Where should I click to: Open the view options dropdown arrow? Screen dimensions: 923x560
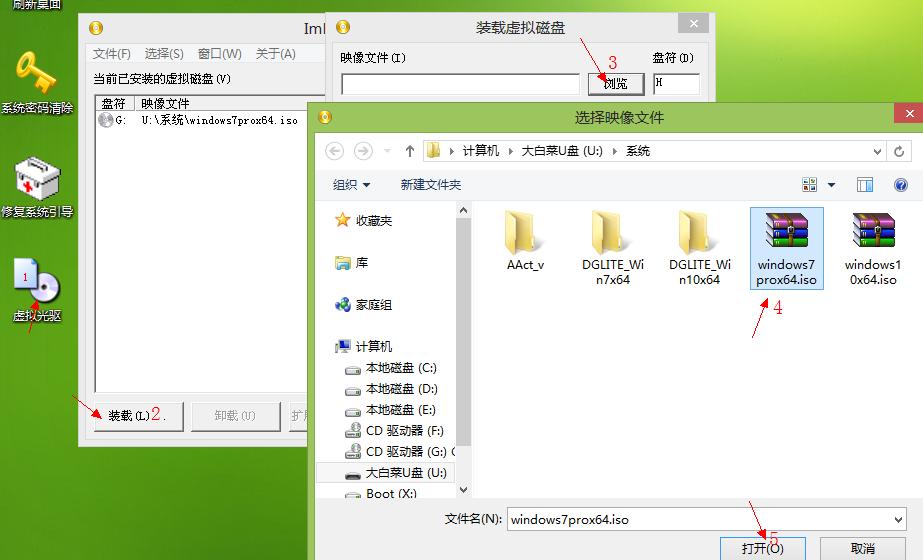tap(831, 185)
